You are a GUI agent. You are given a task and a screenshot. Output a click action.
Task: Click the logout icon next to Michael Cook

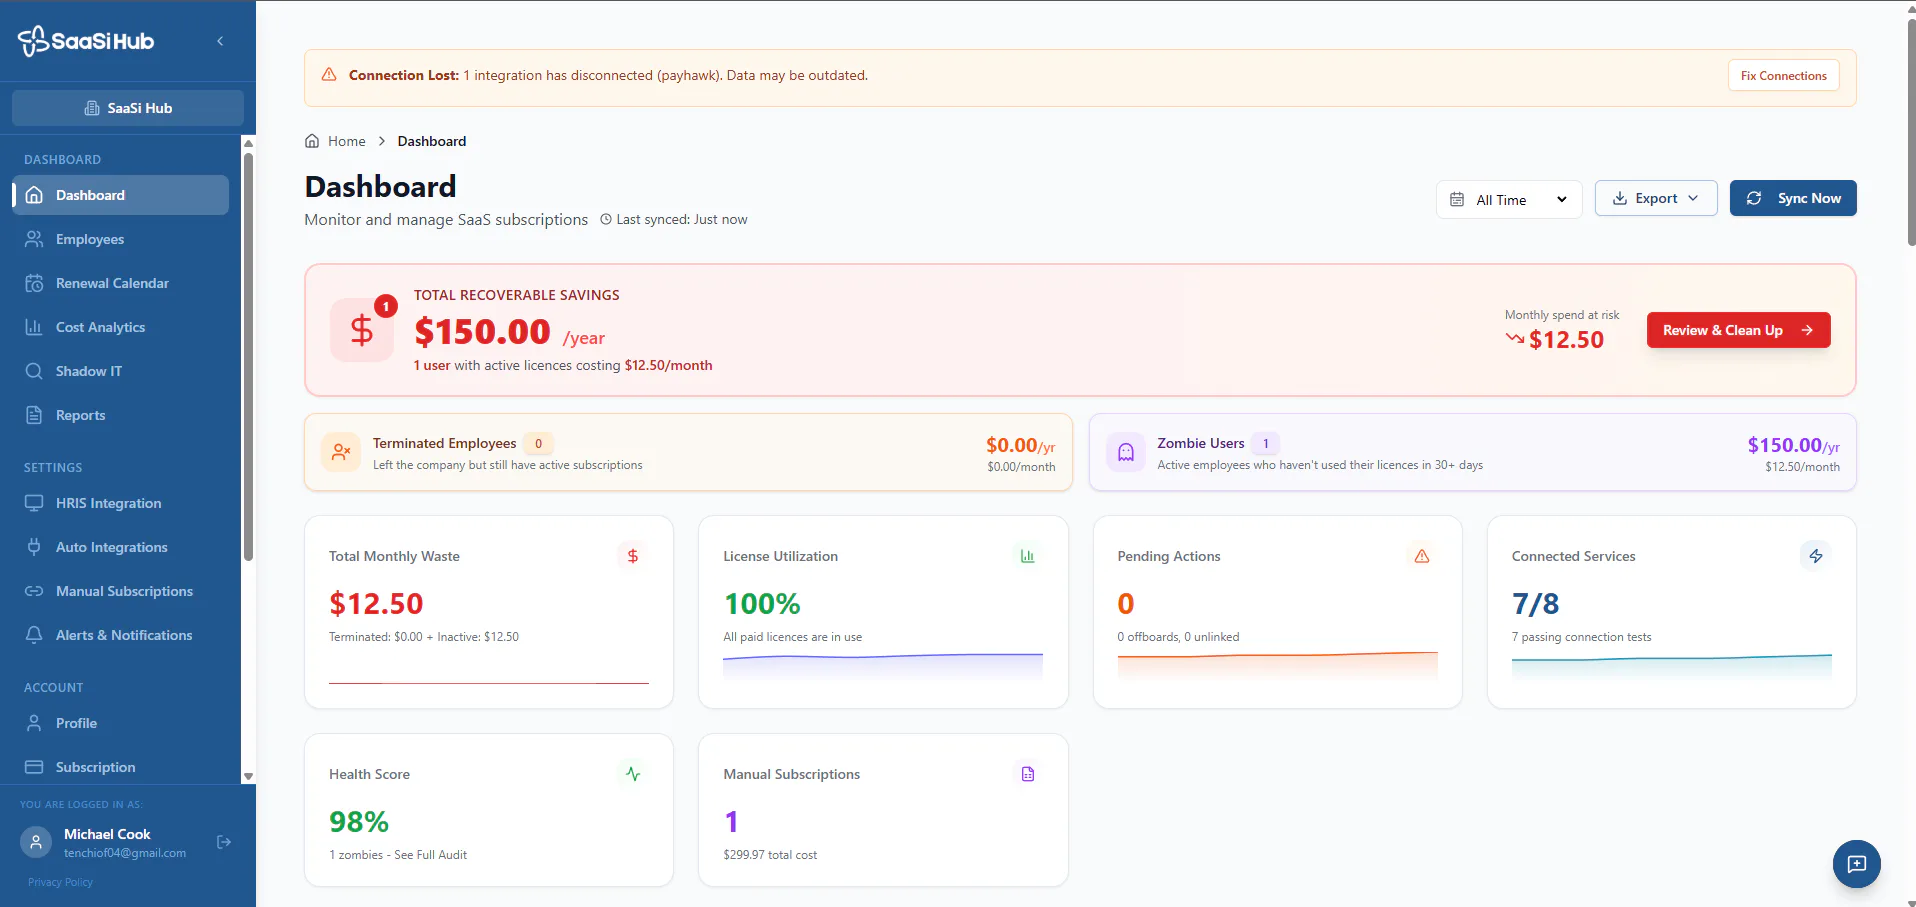pyautogui.click(x=224, y=842)
